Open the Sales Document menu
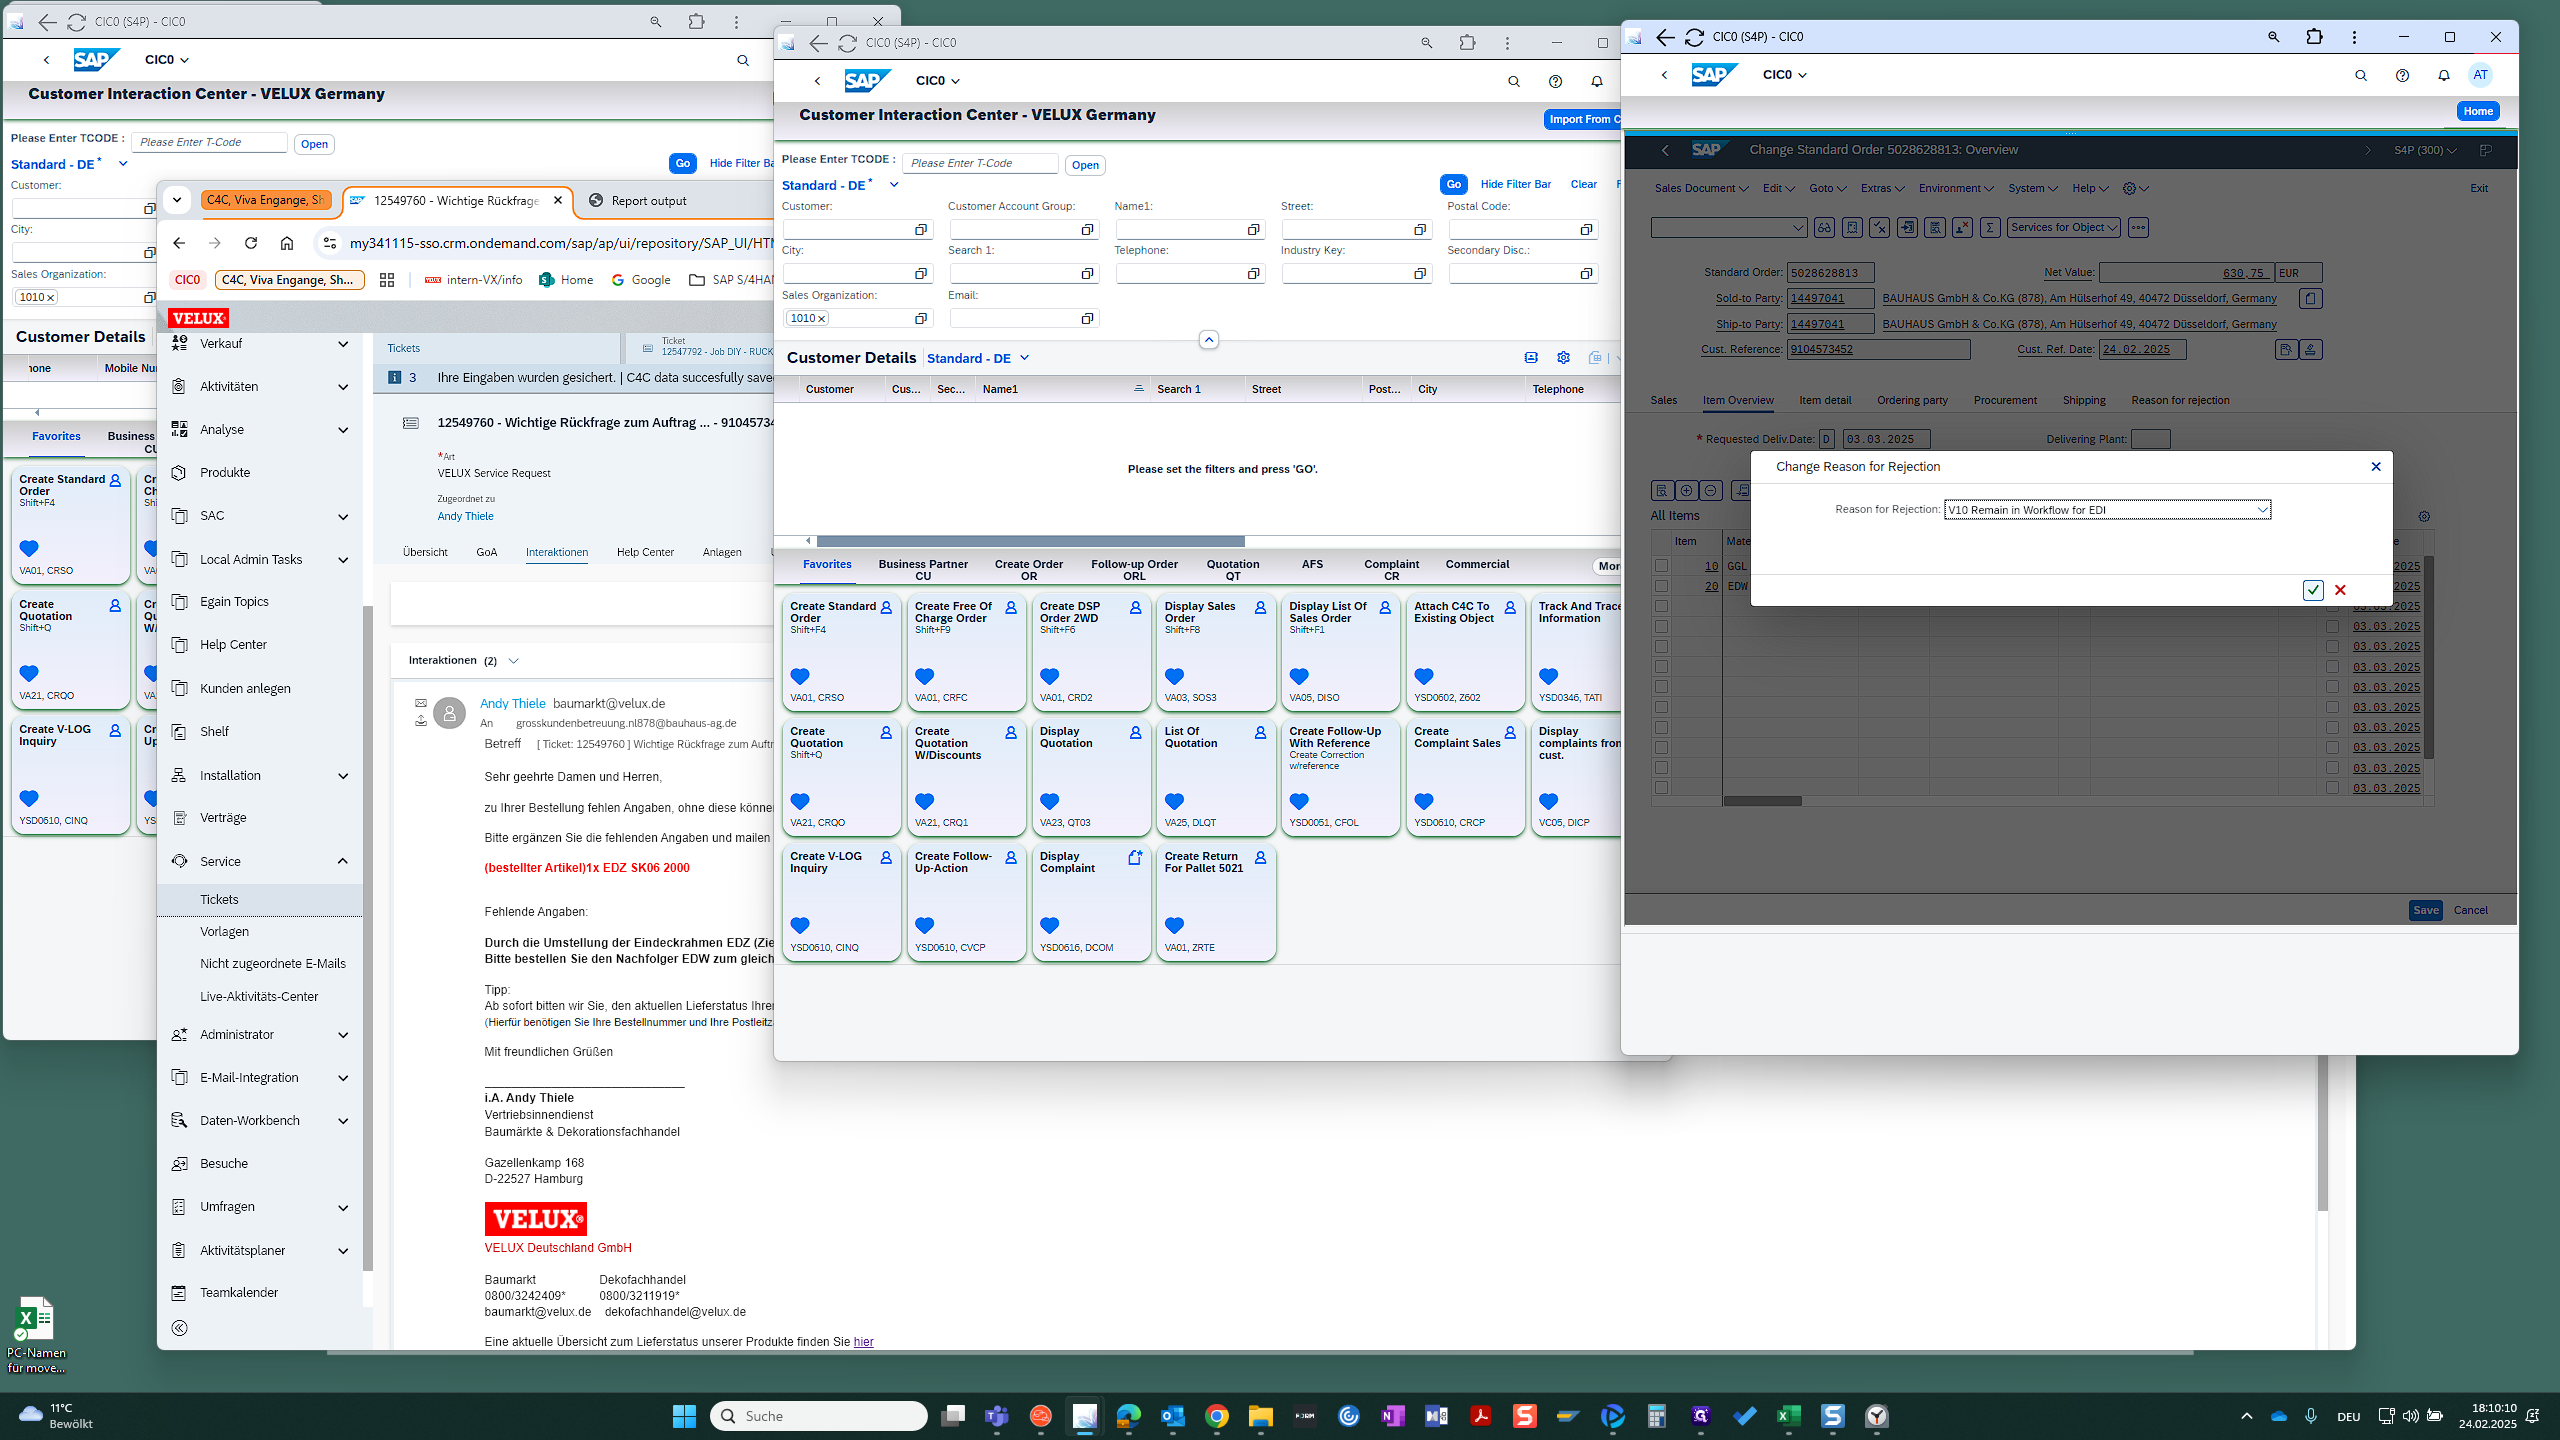The width and height of the screenshot is (2560, 1440). 1701,188
